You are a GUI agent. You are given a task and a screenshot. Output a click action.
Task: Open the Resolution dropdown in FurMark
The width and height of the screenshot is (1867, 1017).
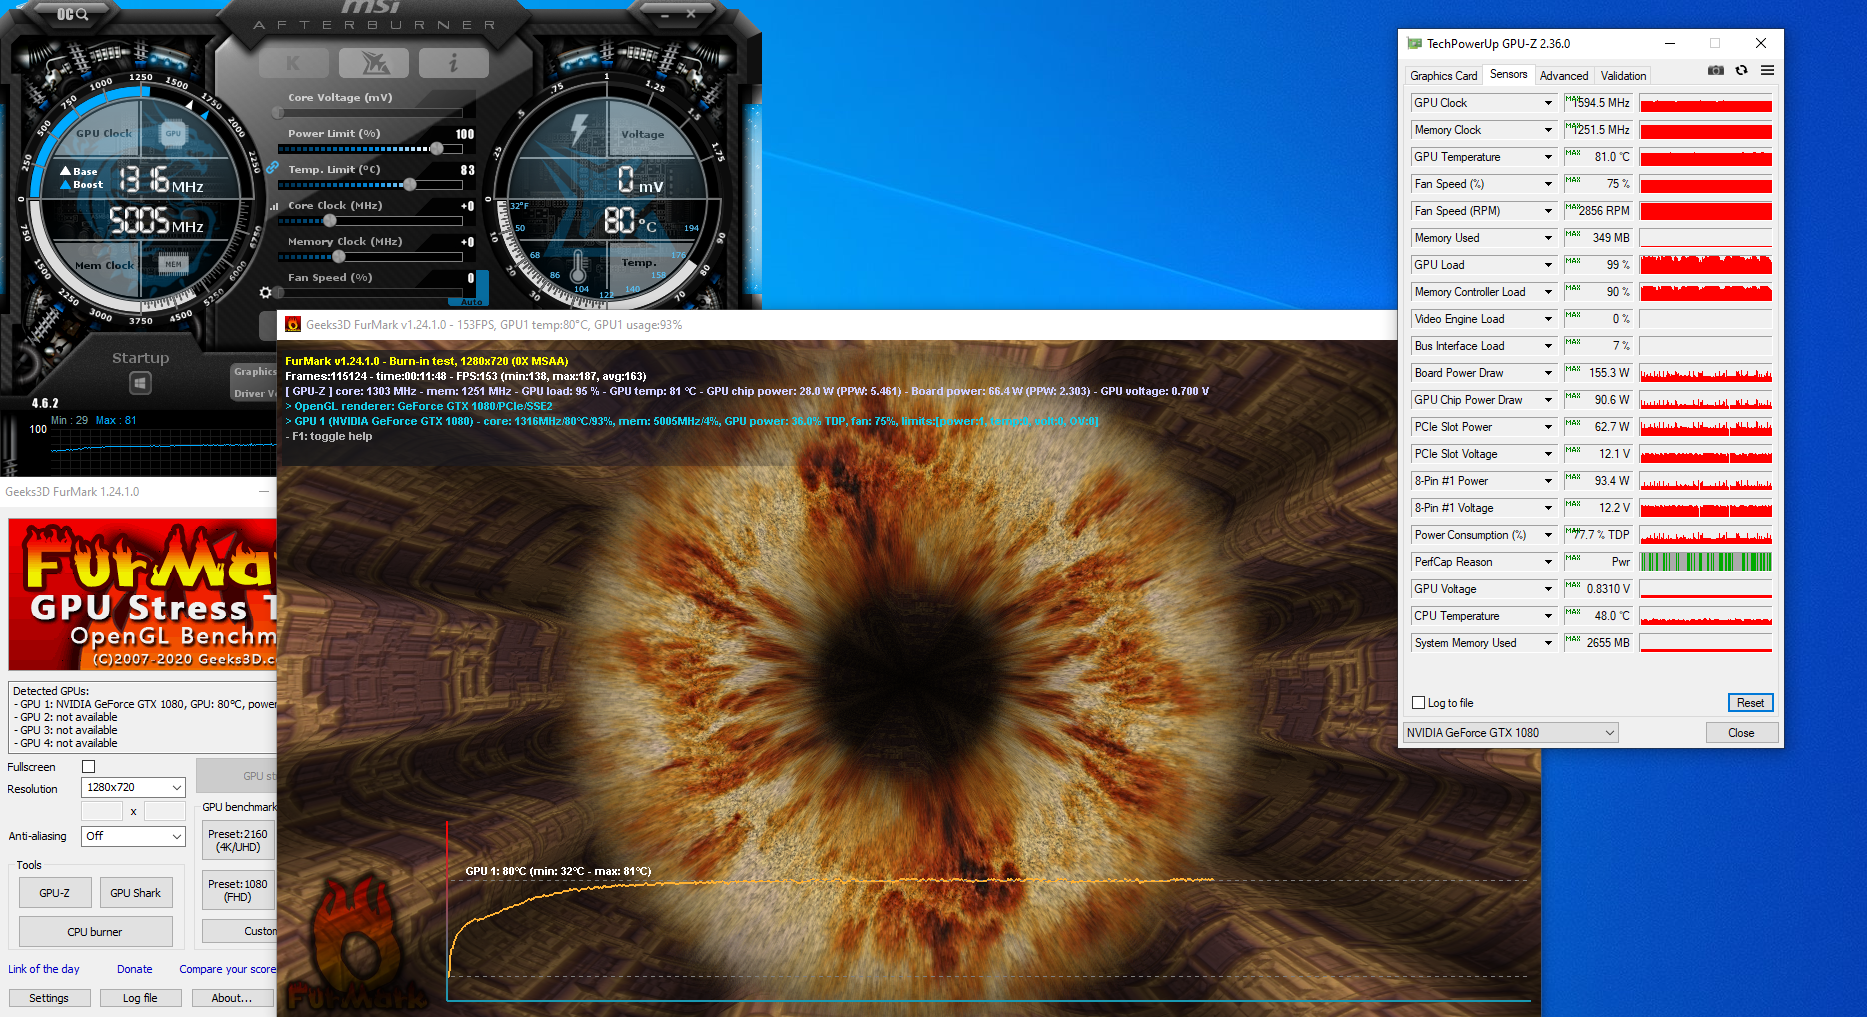[133, 788]
